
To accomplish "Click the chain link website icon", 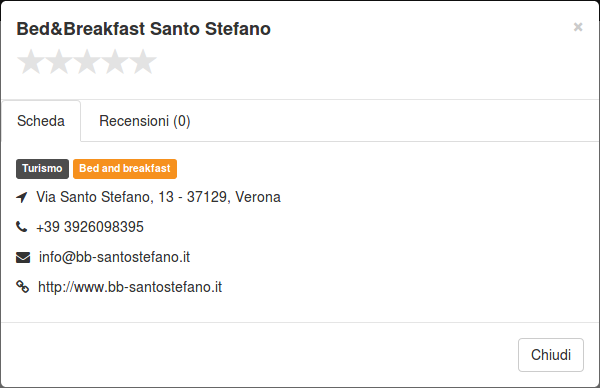I will click(22, 287).
